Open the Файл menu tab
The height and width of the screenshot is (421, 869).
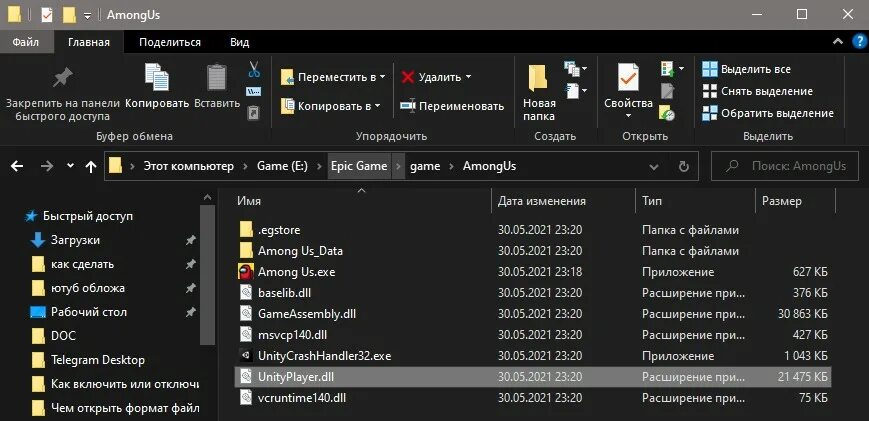pos(25,42)
